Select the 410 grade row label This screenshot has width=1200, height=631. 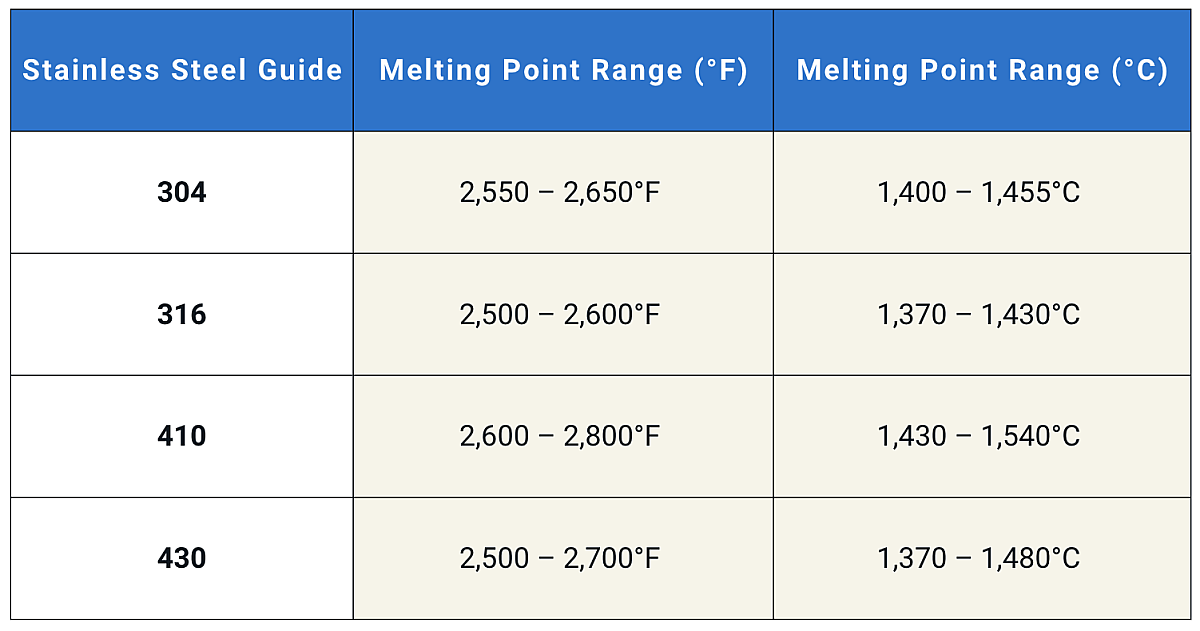coord(182,436)
